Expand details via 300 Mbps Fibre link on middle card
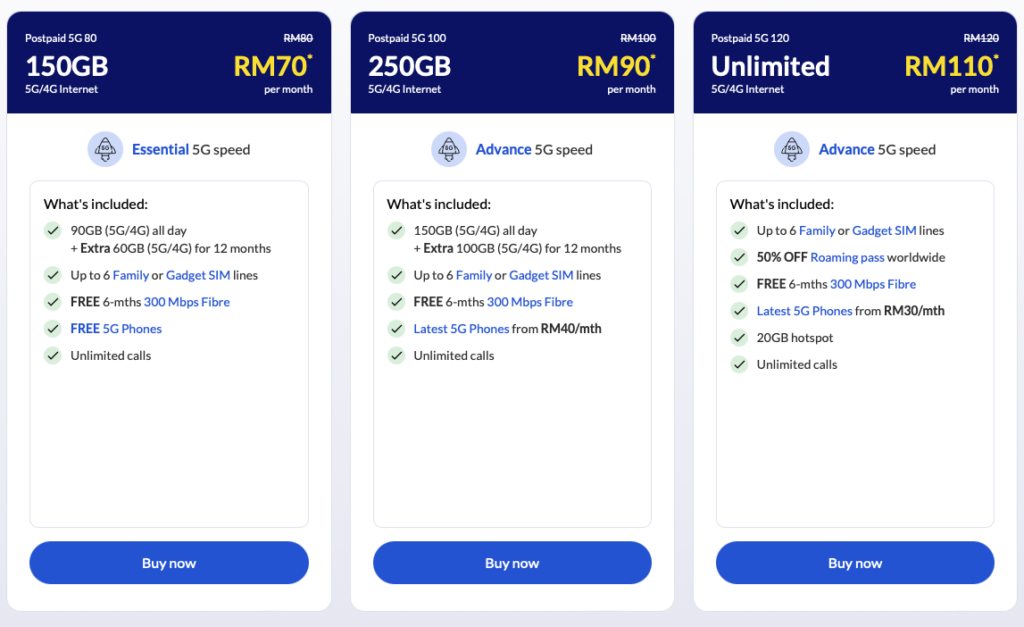This screenshot has width=1024, height=627. [x=530, y=301]
